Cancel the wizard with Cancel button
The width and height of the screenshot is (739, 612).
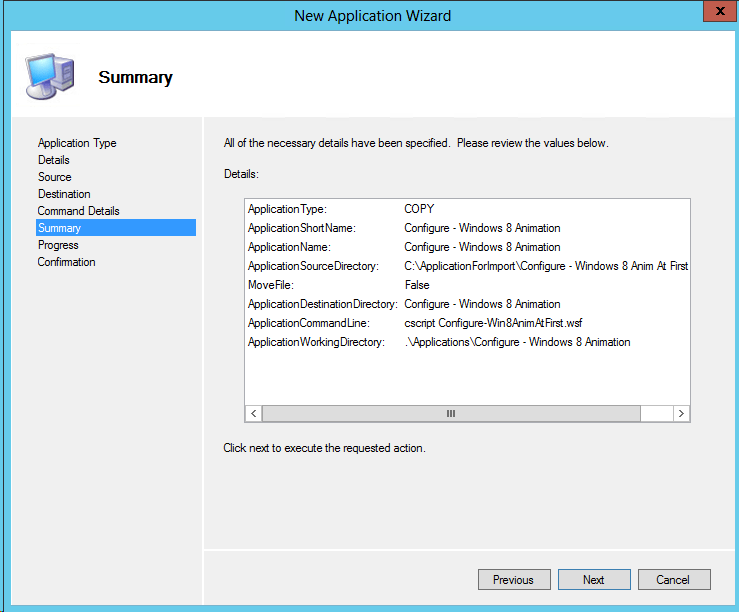tap(673, 579)
